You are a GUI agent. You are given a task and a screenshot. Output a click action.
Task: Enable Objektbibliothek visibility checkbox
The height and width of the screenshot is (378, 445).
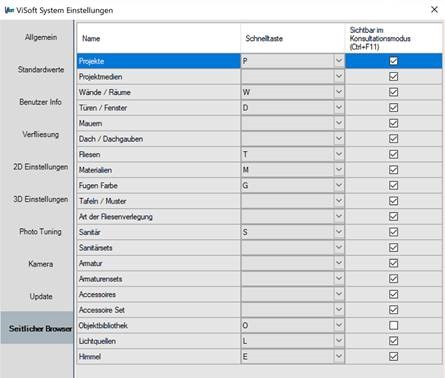coord(393,325)
